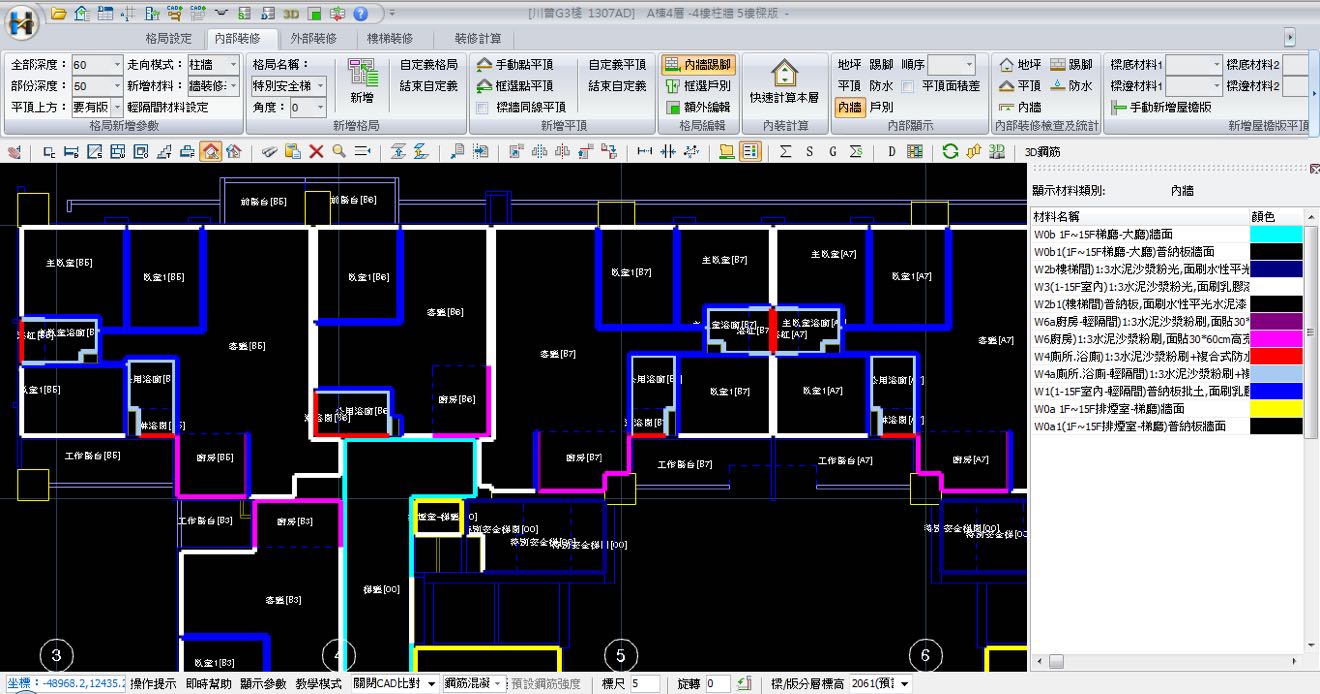This screenshot has height=694, width=1320.
Task: Click the cyan W0b color swatch
Action: click(1276, 234)
